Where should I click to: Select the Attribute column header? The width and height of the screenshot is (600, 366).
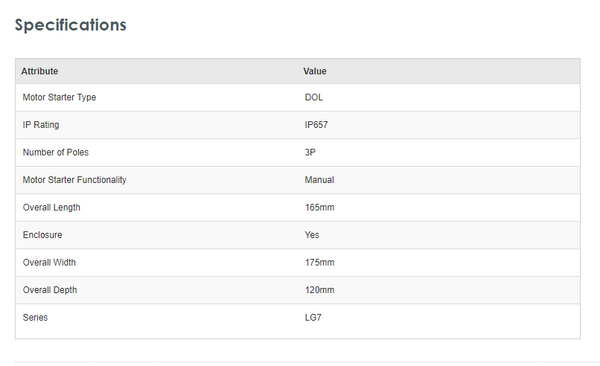click(x=40, y=71)
